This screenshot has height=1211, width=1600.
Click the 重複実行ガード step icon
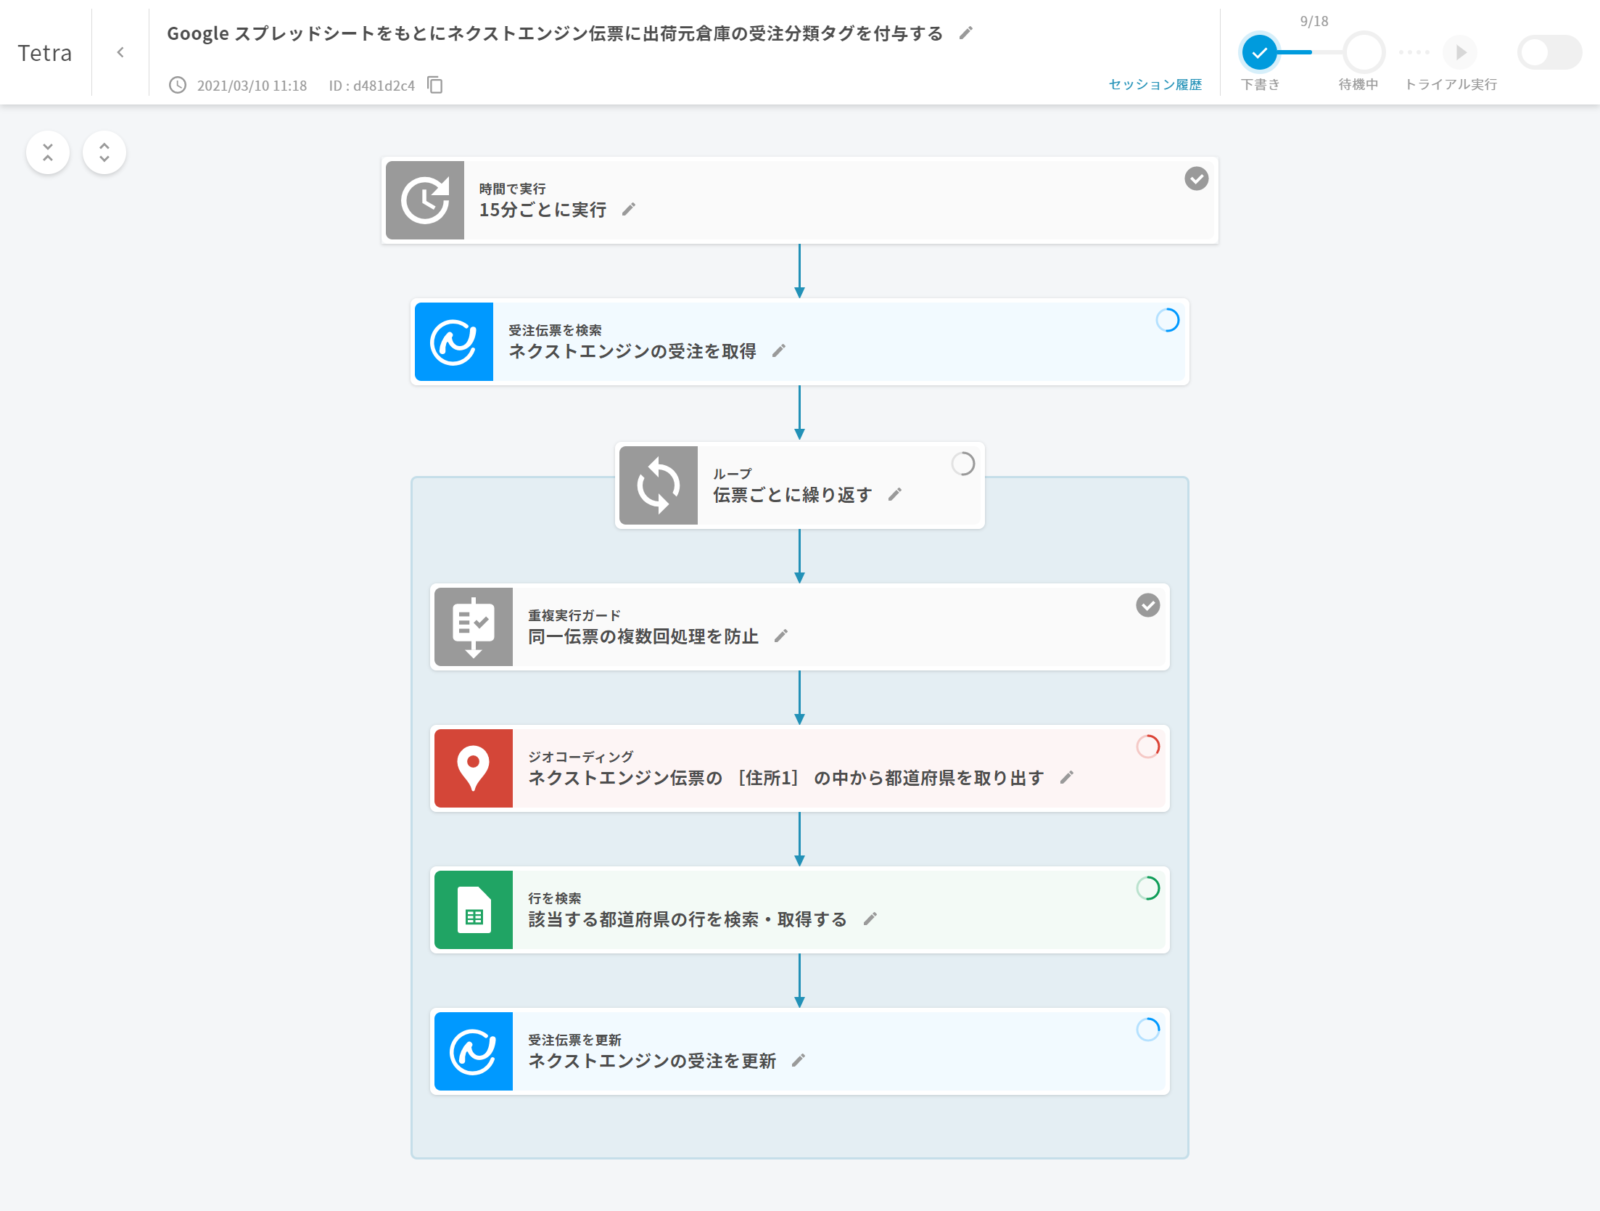(x=474, y=627)
